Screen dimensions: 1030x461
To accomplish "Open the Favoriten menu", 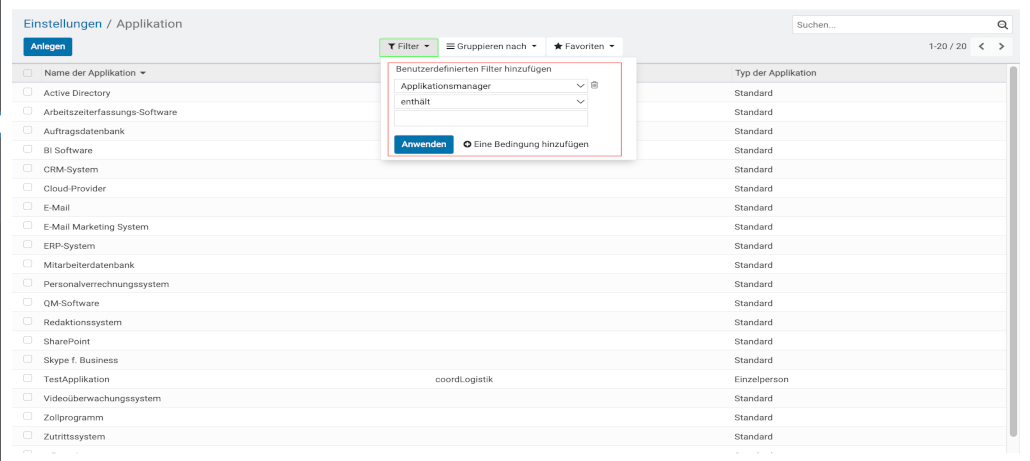I will [584, 47].
